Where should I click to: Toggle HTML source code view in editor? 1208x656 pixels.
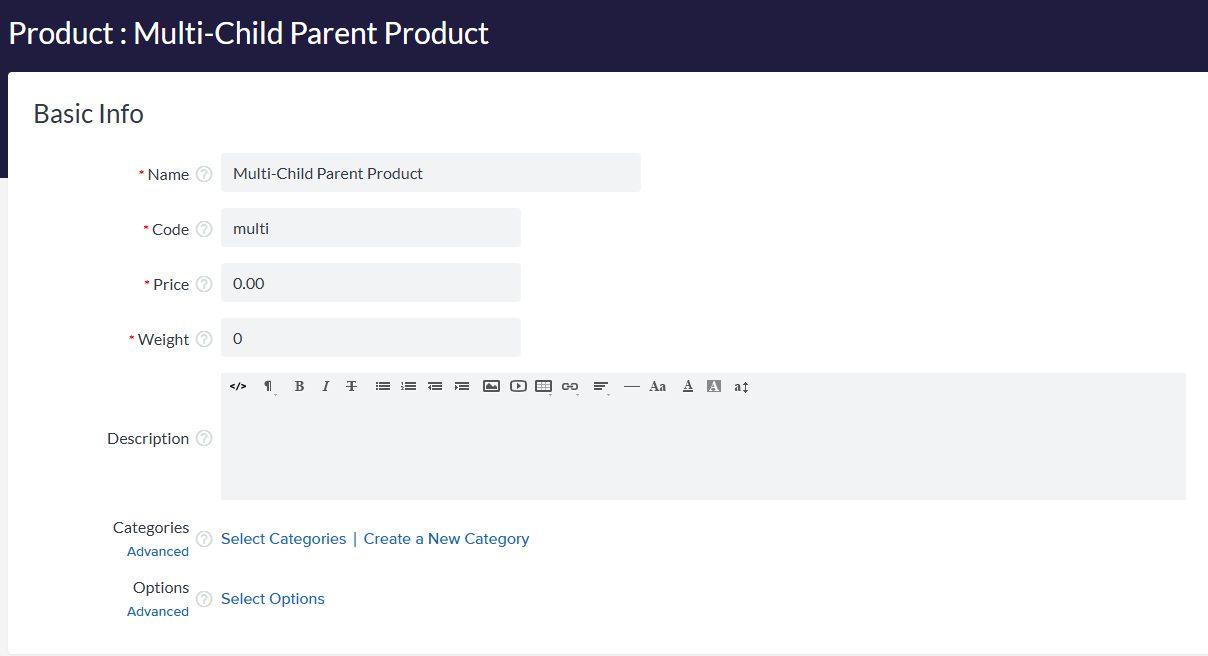point(238,386)
